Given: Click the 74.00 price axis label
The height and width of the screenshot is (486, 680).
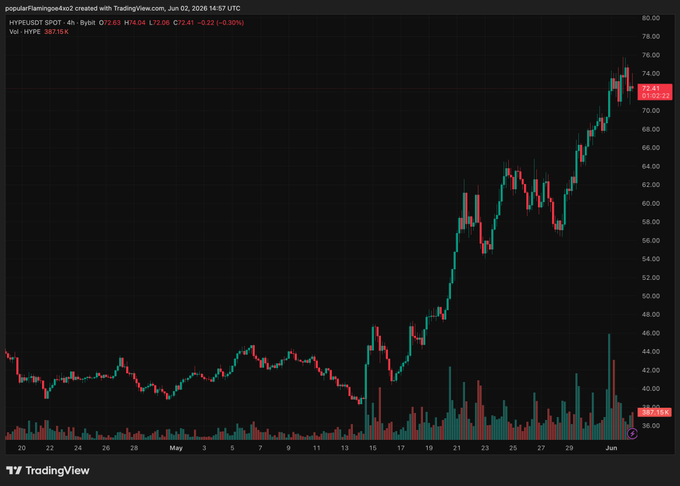Looking at the screenshot, I should pyautogui.click(x=651, y=74).
